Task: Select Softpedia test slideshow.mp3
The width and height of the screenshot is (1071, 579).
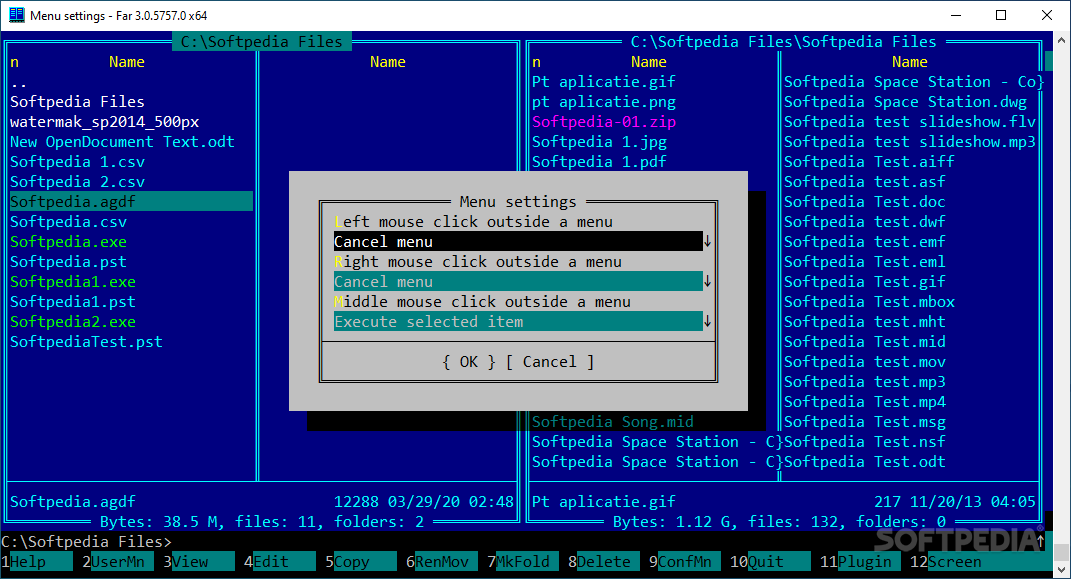Action: tap(910, 142)
